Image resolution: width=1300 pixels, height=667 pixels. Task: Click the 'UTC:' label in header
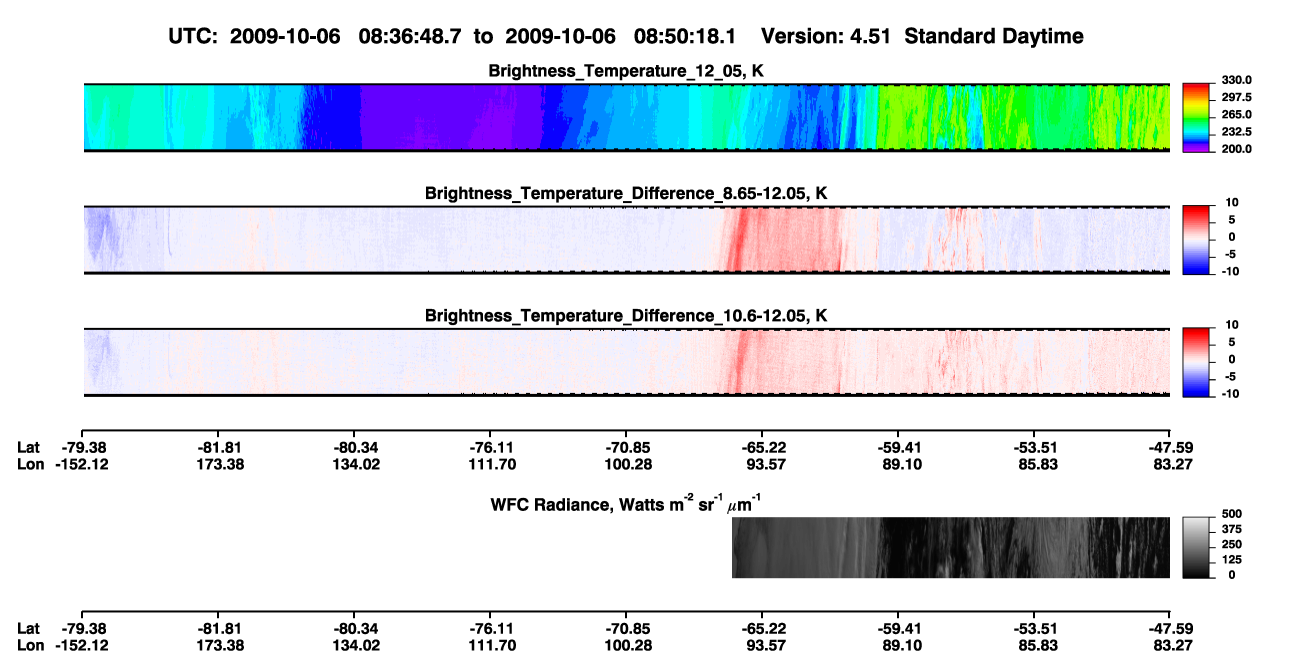tap(193, 37)
